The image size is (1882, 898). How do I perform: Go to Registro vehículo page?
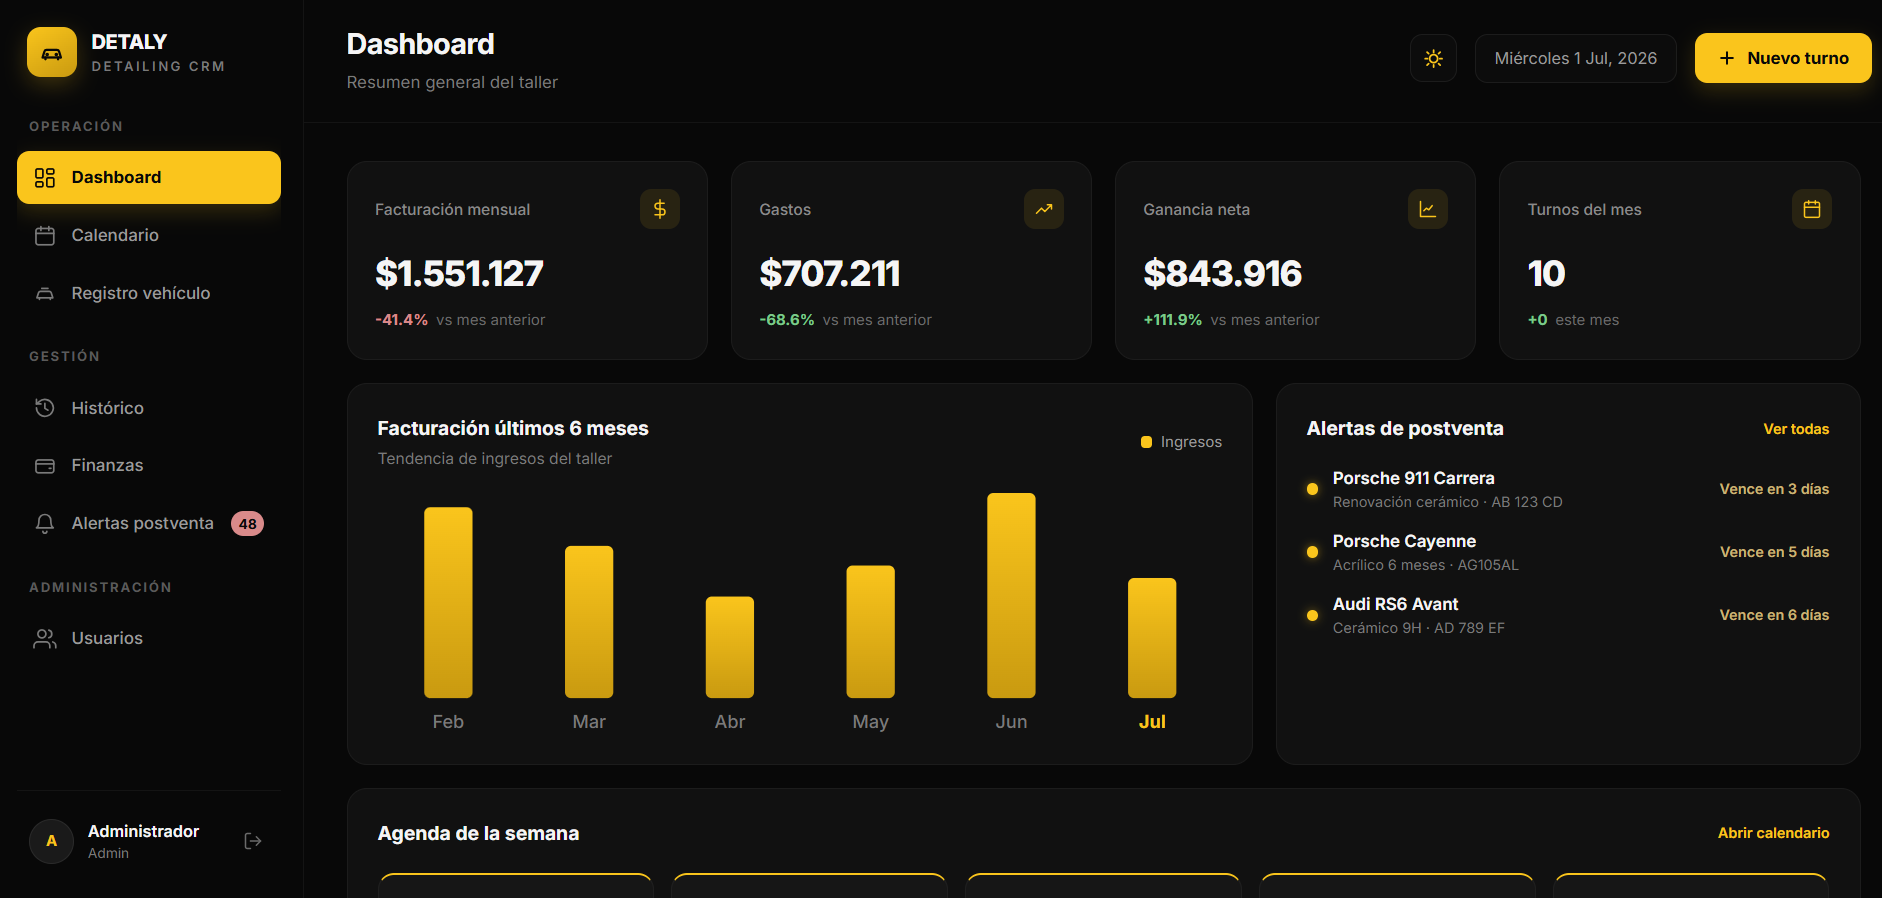tap(149, 293)
